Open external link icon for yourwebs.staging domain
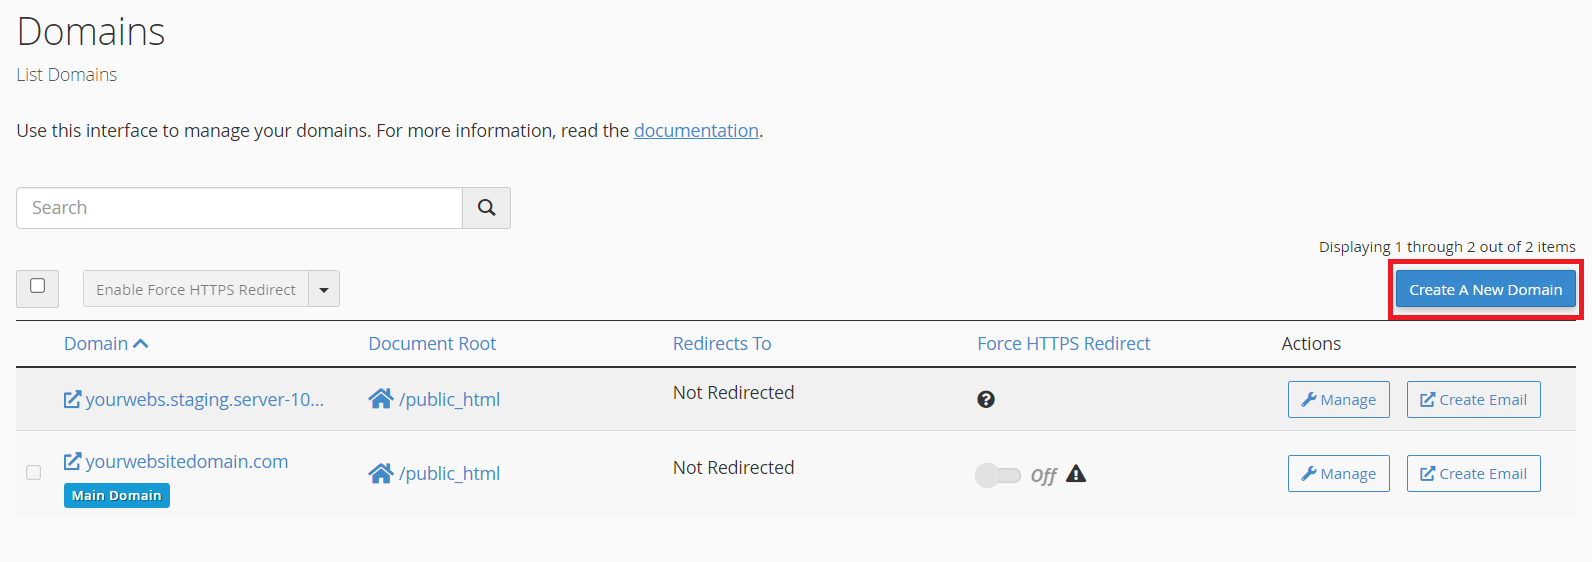The height and width of the screenshot is (562, 1592). [x=72, y=399]
